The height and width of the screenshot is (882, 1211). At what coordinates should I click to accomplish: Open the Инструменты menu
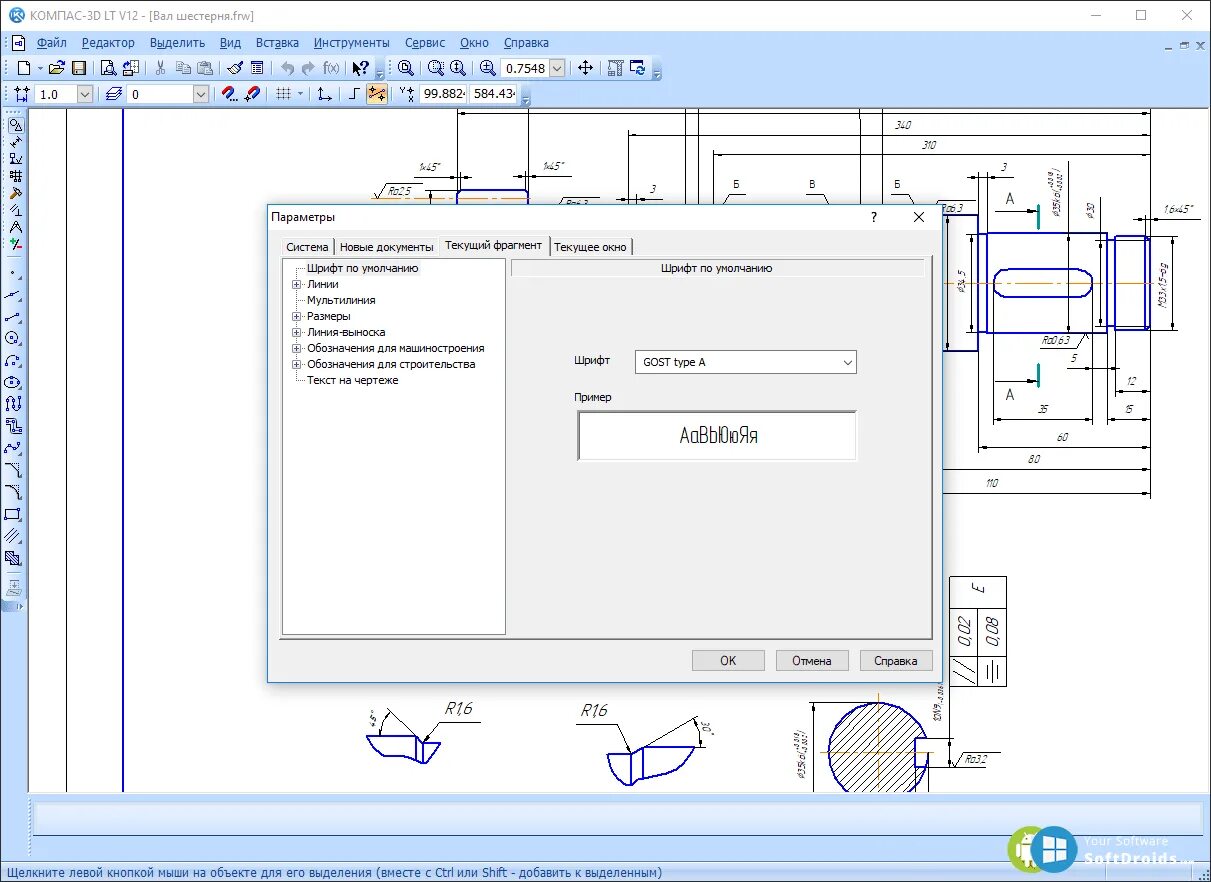pyautogui.click(x=351, y=43)
